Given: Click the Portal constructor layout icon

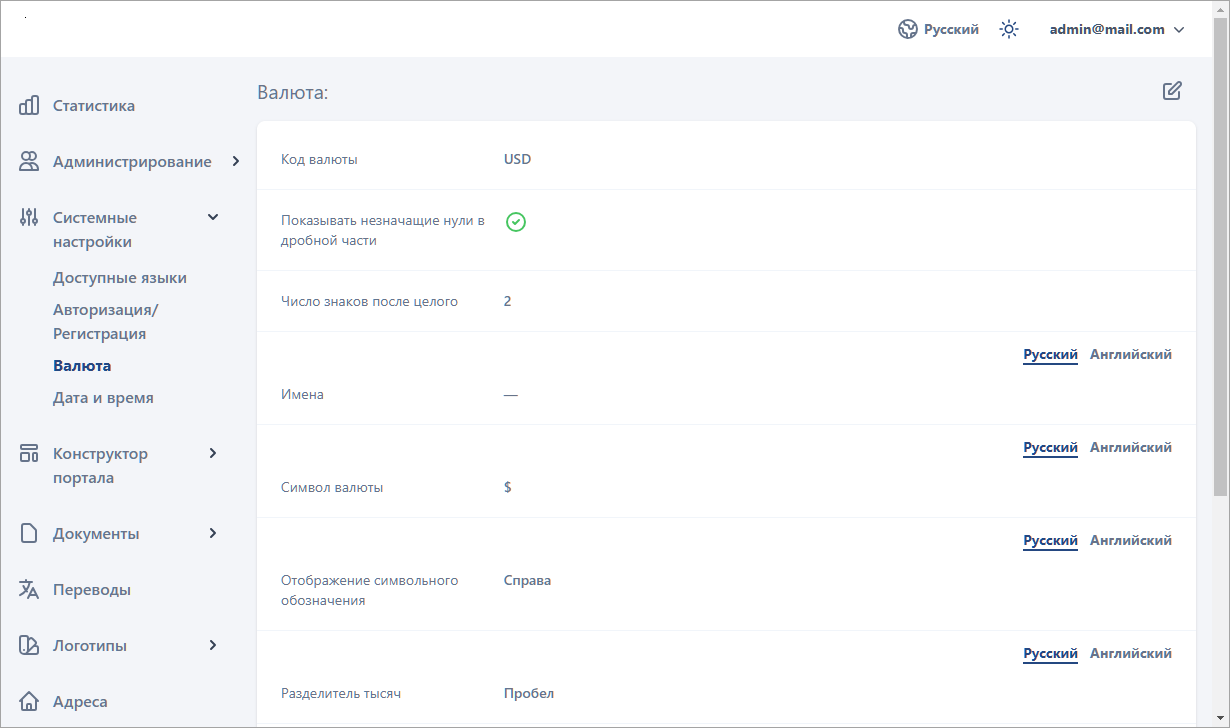Looking at the screenshot, I should 29,453.
